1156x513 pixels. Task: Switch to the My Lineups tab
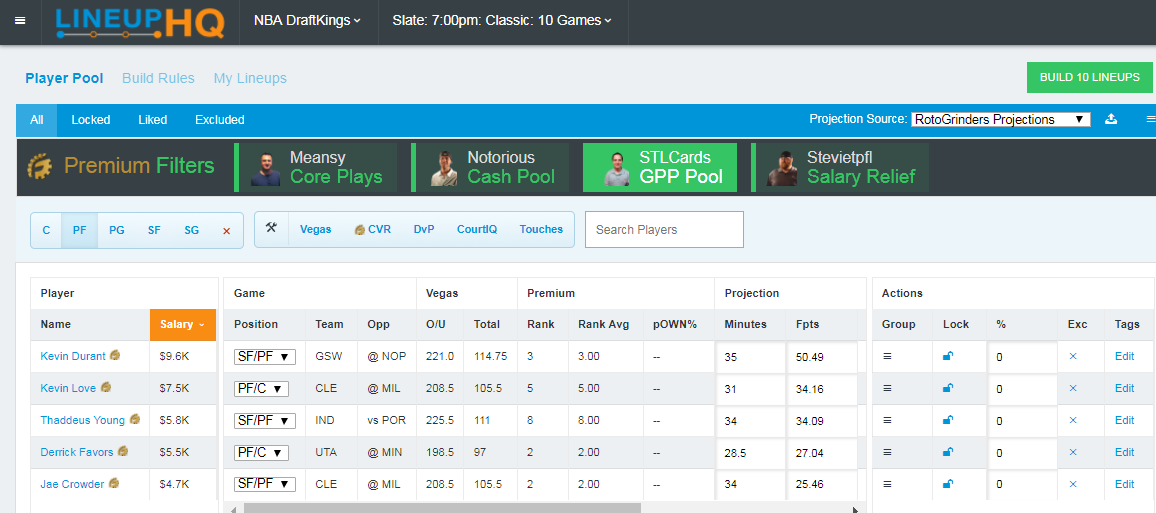(x=250, y=78)
